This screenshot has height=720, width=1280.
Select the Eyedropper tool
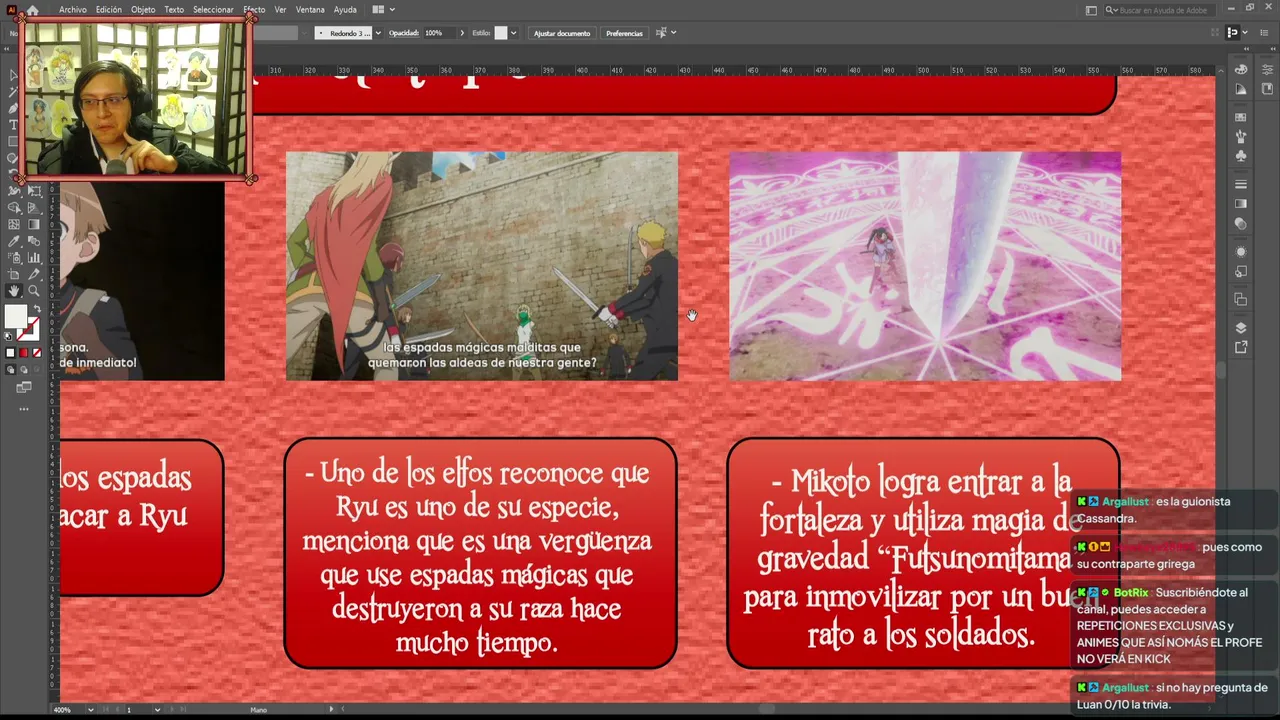(x=14, y=241)
